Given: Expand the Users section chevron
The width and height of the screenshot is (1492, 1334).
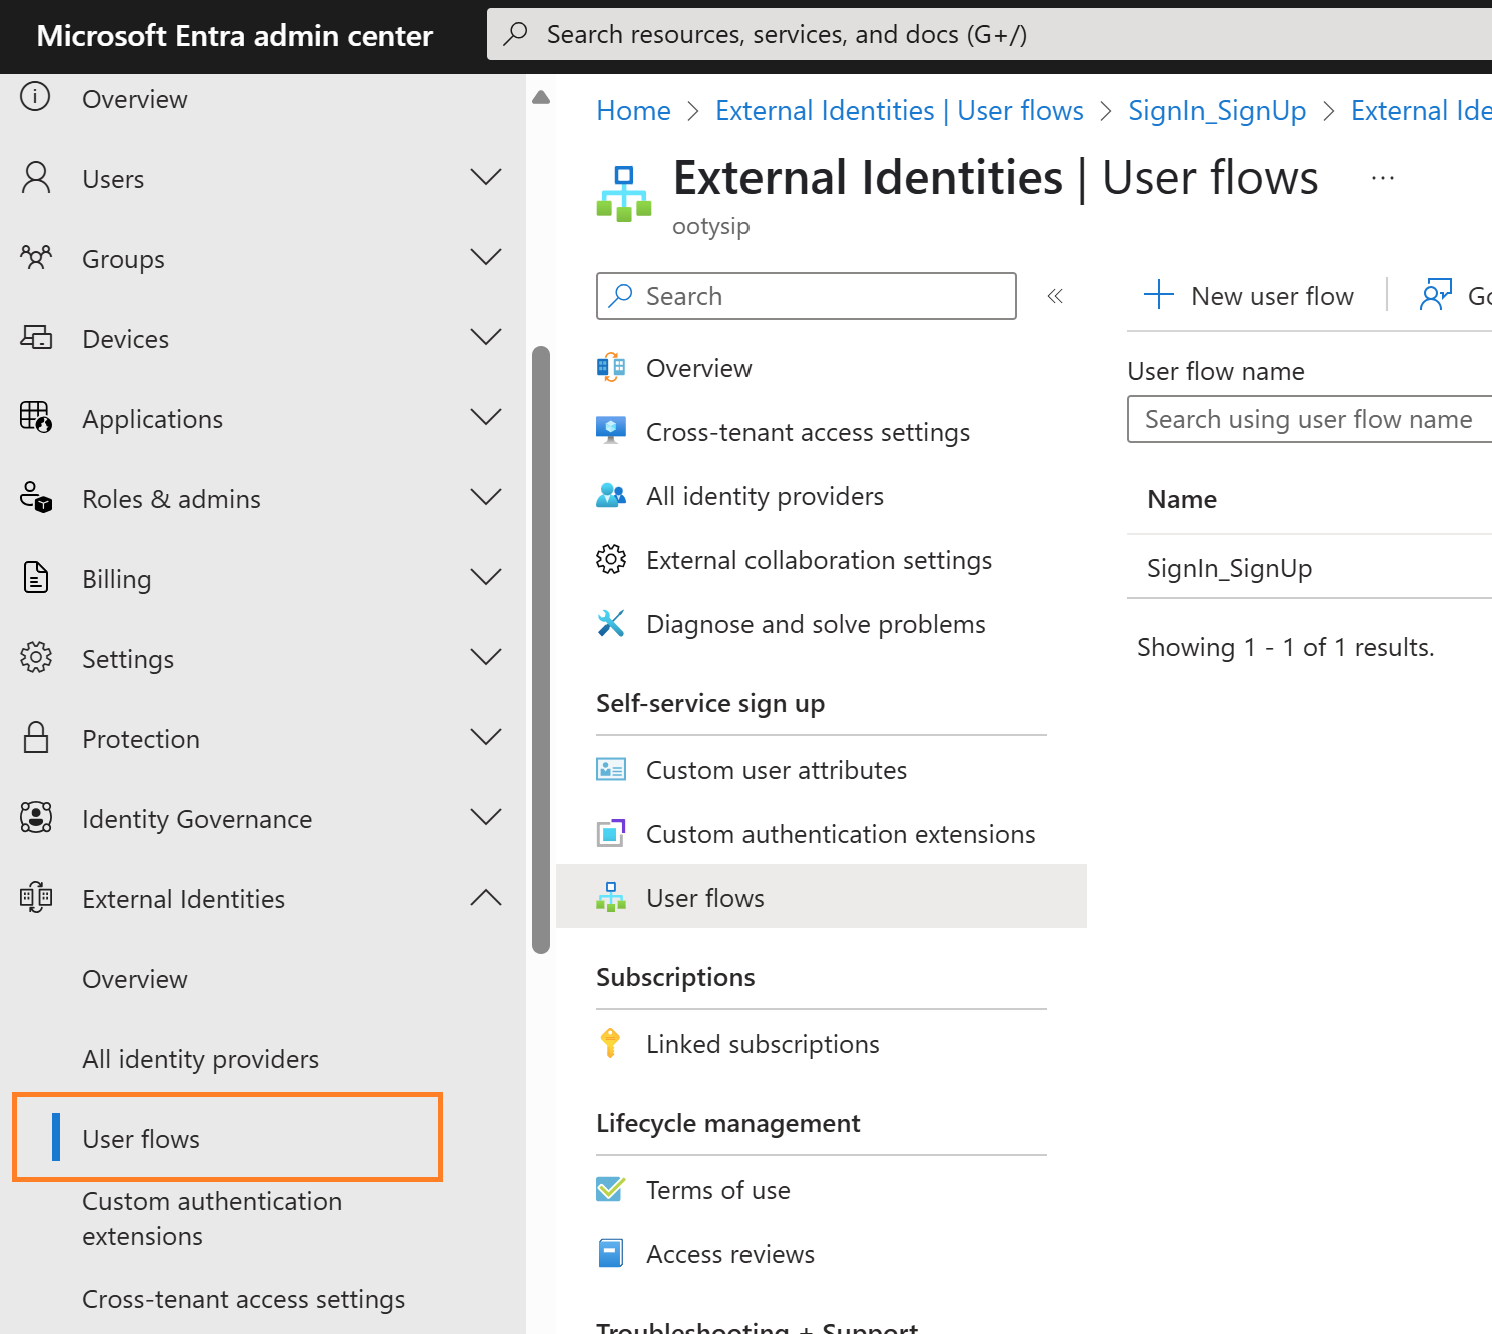Looking at the screenshot, I should (486, 177).
